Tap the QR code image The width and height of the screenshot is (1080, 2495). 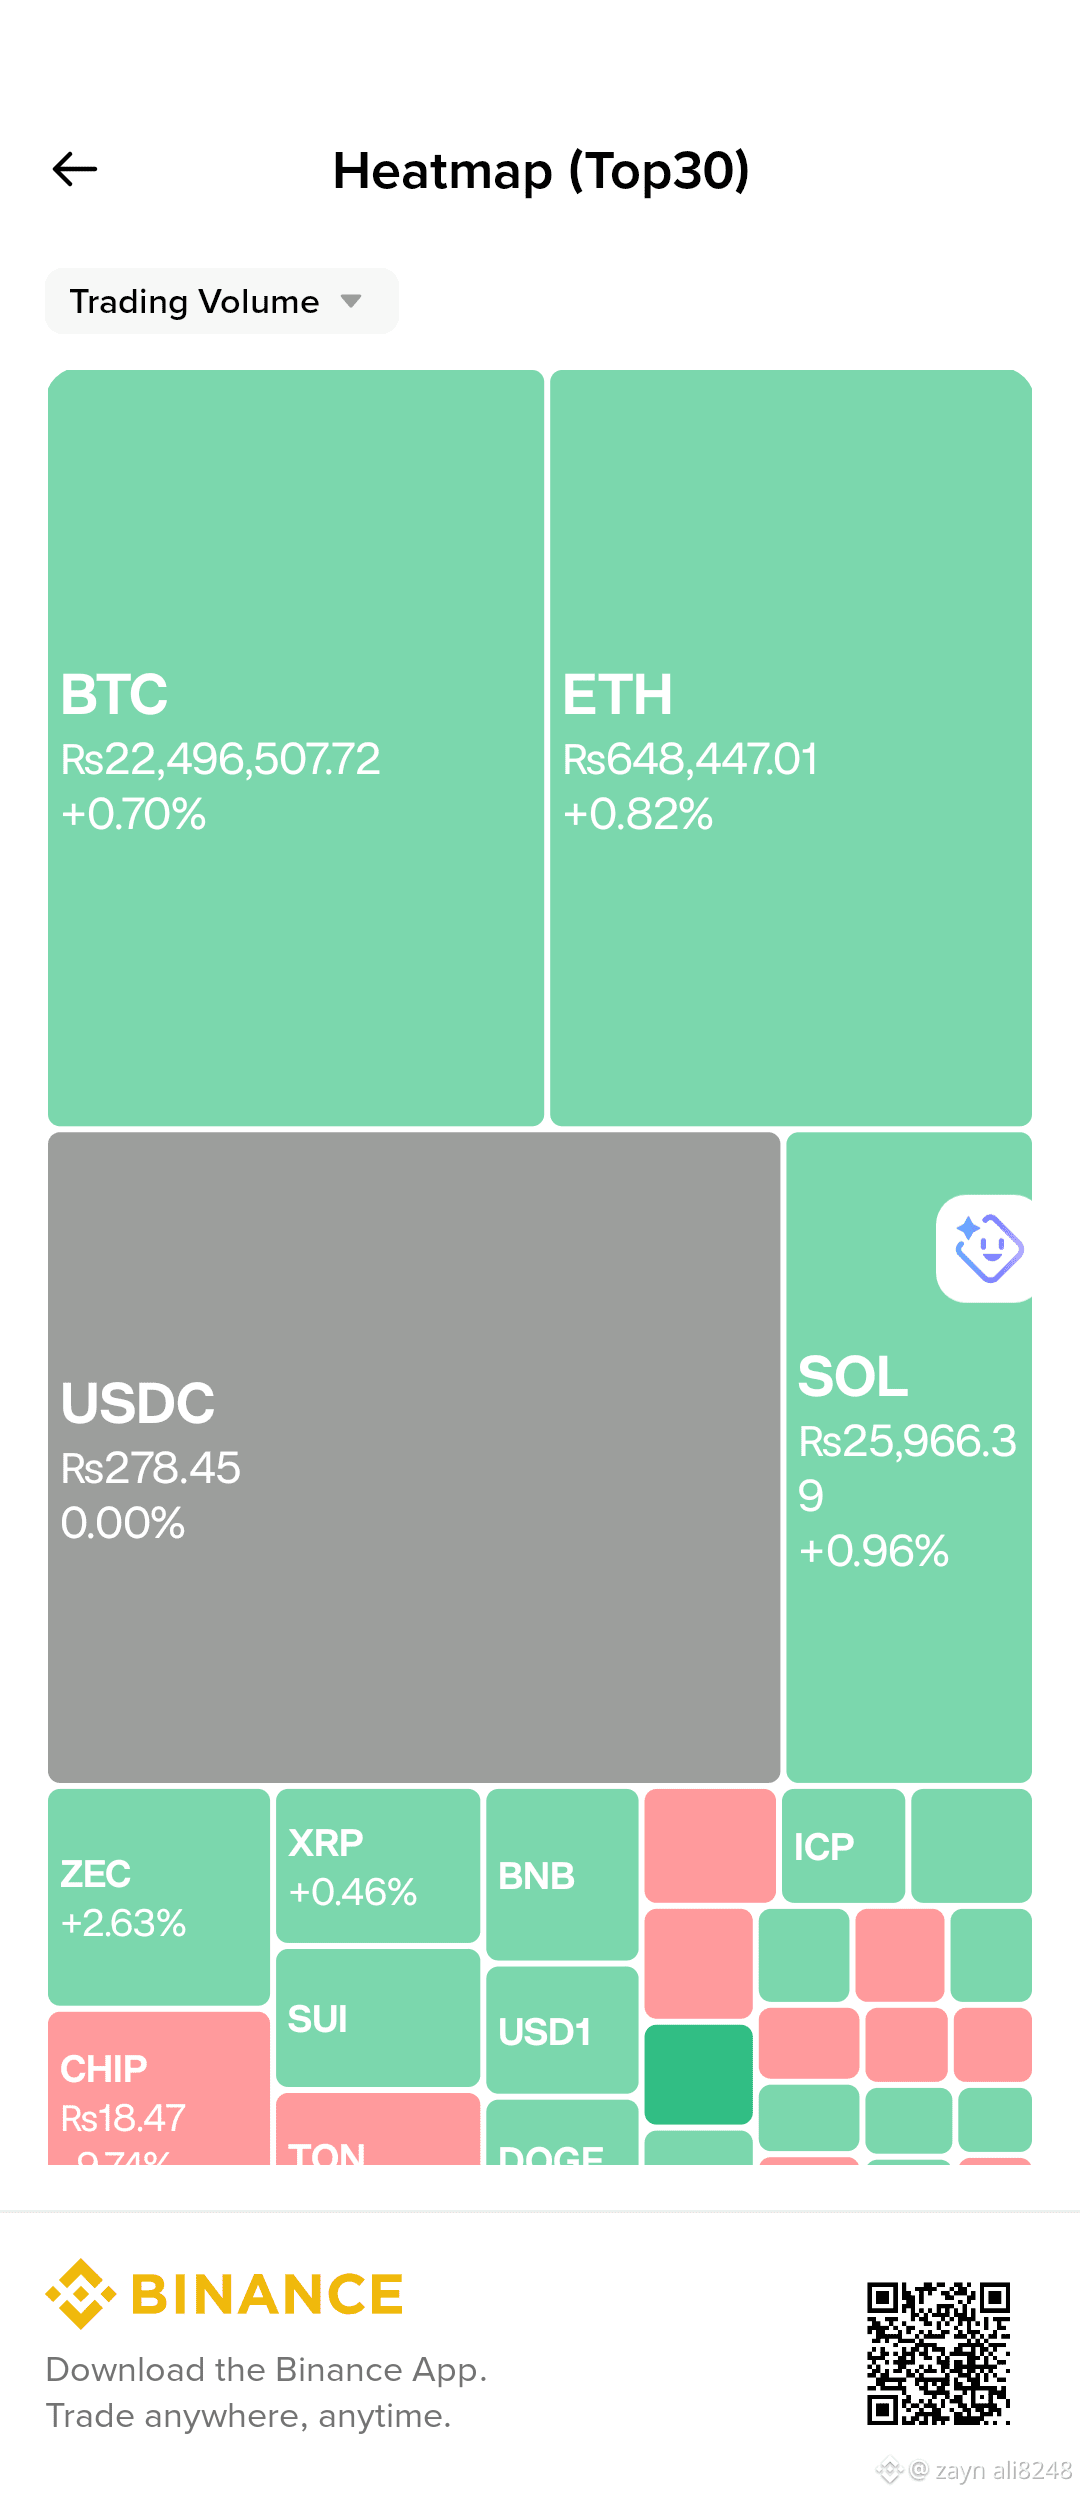[938, 2353]
